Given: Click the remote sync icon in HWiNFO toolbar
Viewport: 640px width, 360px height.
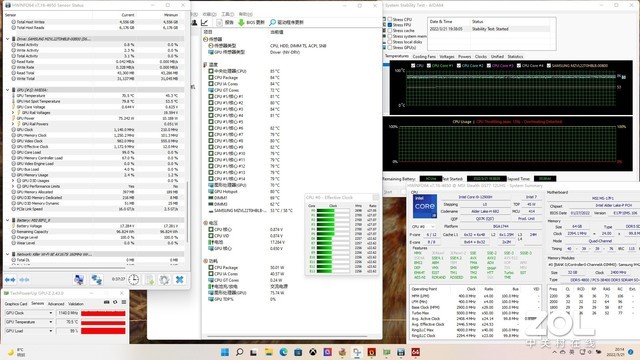Looking at the screenshot, I should (97, 280).
